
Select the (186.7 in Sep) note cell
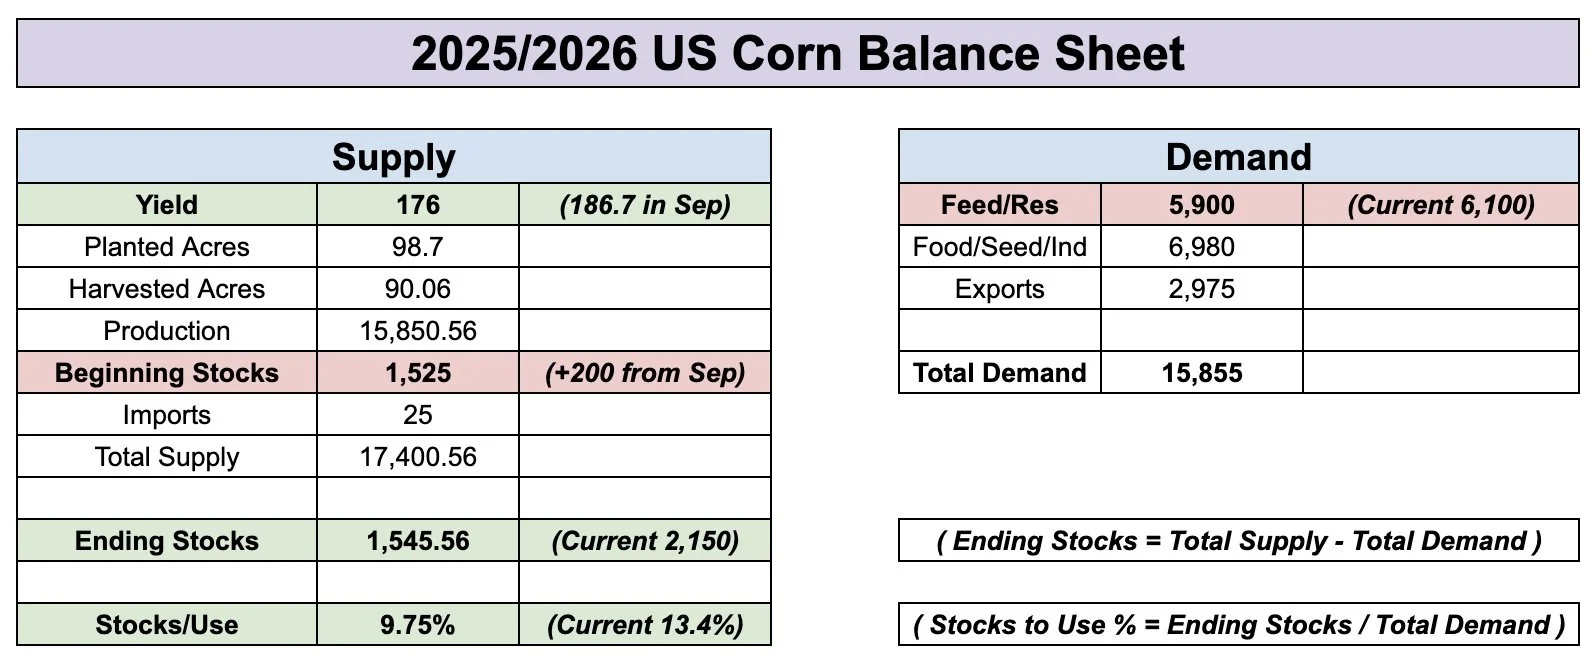pyautogui.click(x=645, y=205)
